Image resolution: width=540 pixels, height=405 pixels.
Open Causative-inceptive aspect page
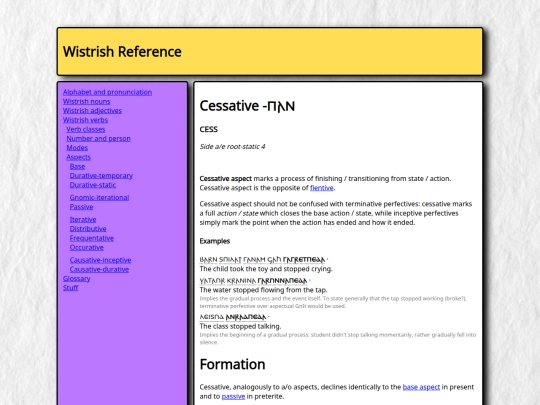coord(100,260)
